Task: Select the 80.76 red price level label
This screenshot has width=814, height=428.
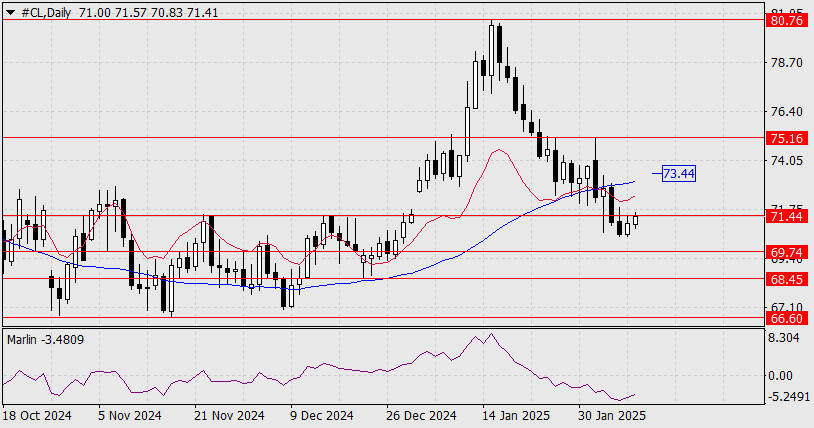Action: click(787, 21)
